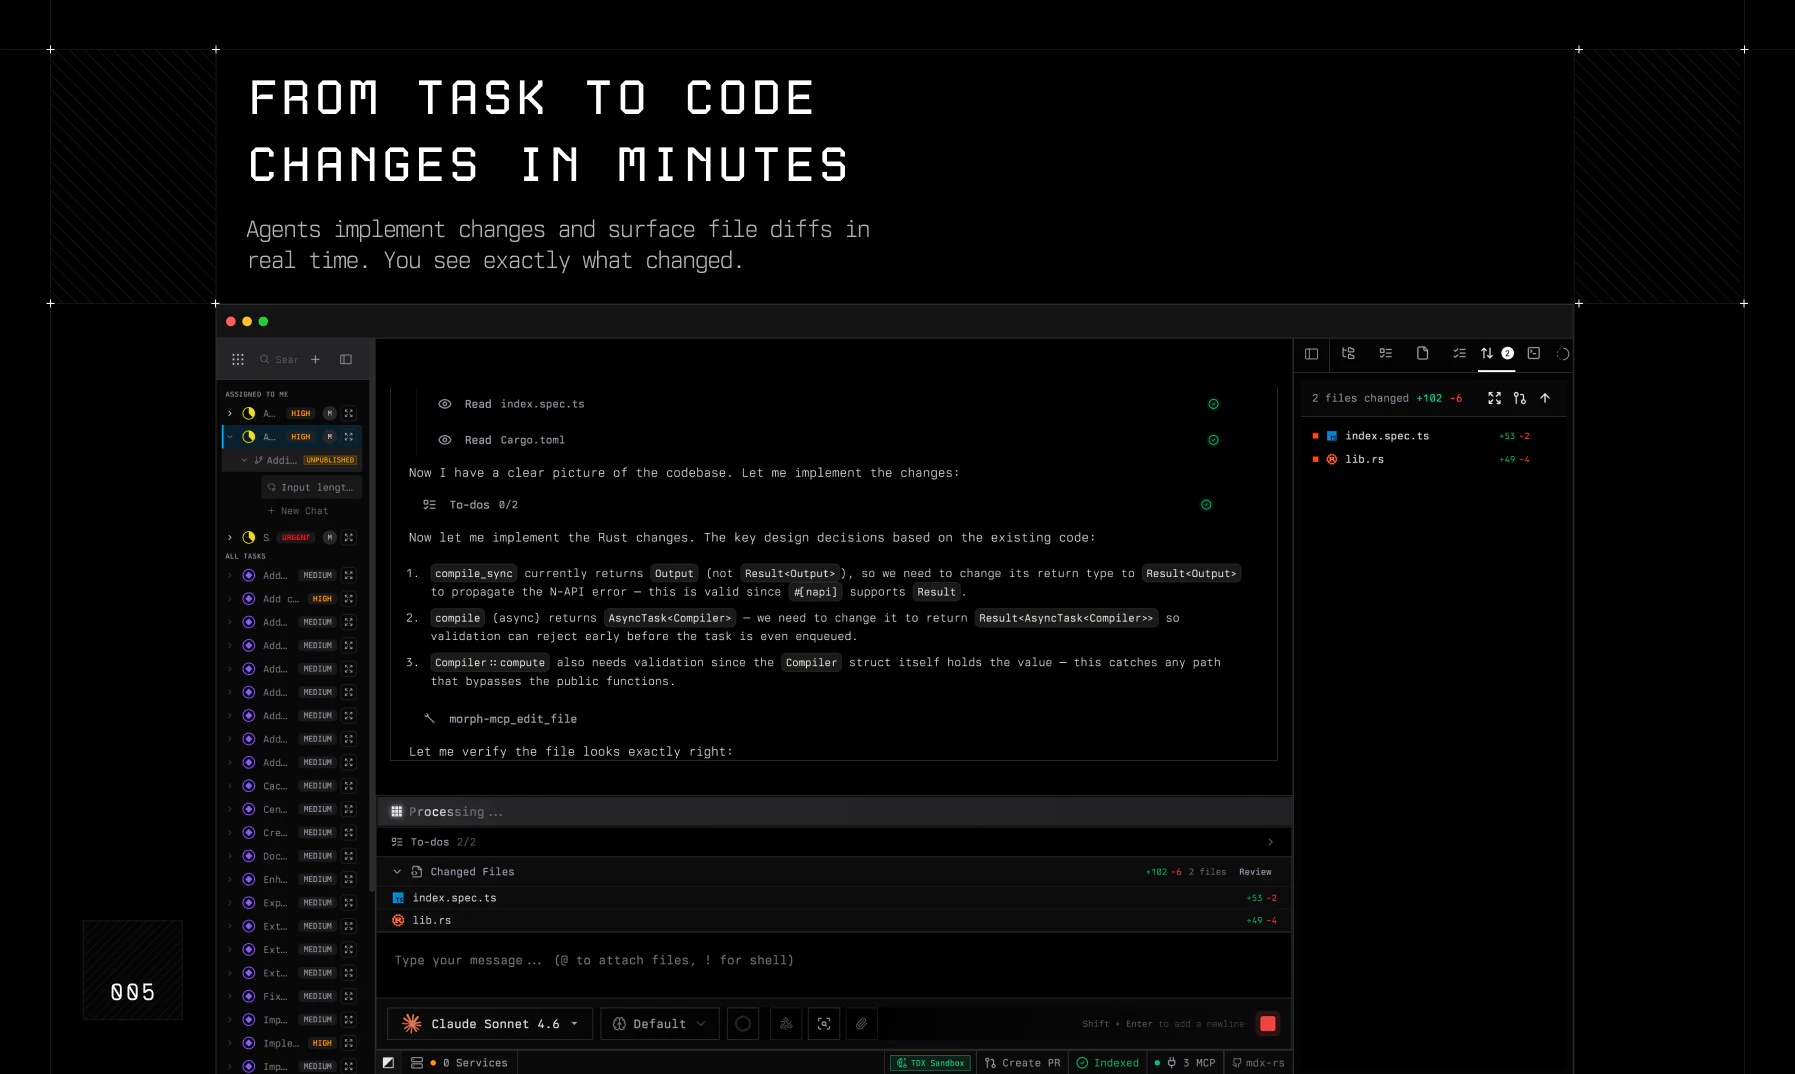
Task: Open the app grid launcher at sidebar top
Action: click(238, 359)
